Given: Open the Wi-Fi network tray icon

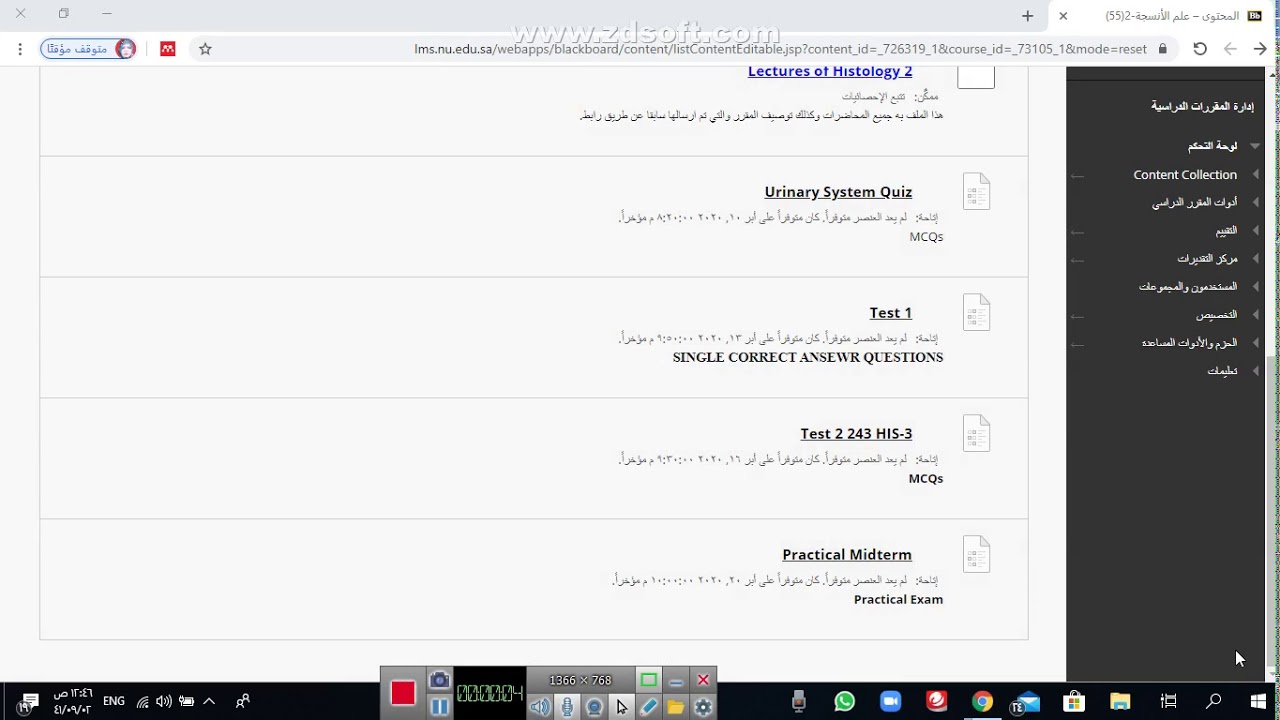Looking at the screenshot, I should pyautogui.click(x=142, y=702).
